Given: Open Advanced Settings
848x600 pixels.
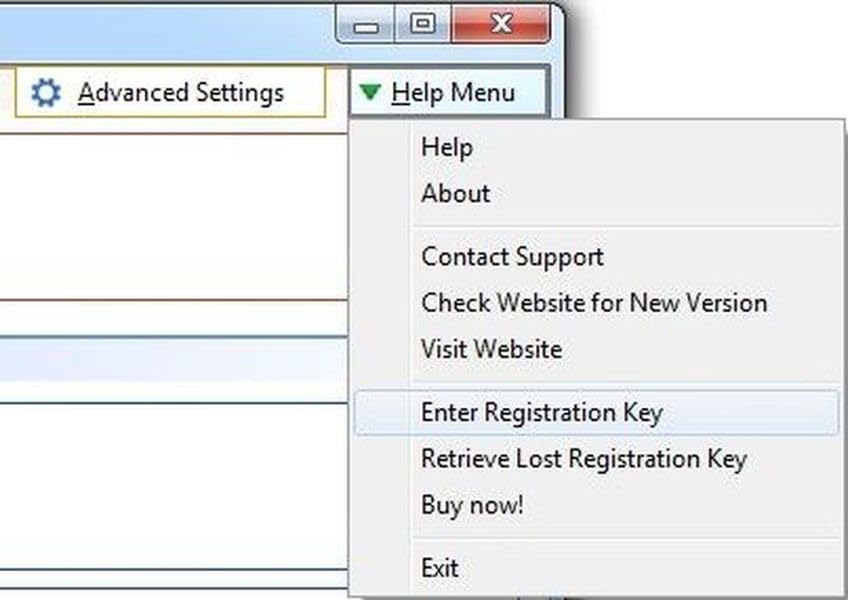Looking at the screenshot, I should coord(180,93).
